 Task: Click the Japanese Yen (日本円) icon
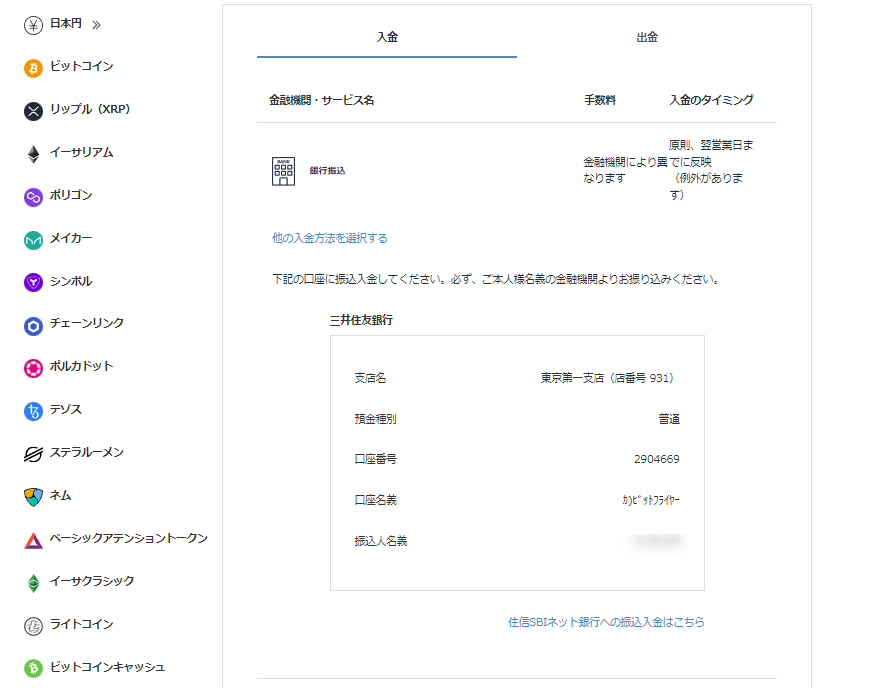pyautogui.click(x=33, y=25)
